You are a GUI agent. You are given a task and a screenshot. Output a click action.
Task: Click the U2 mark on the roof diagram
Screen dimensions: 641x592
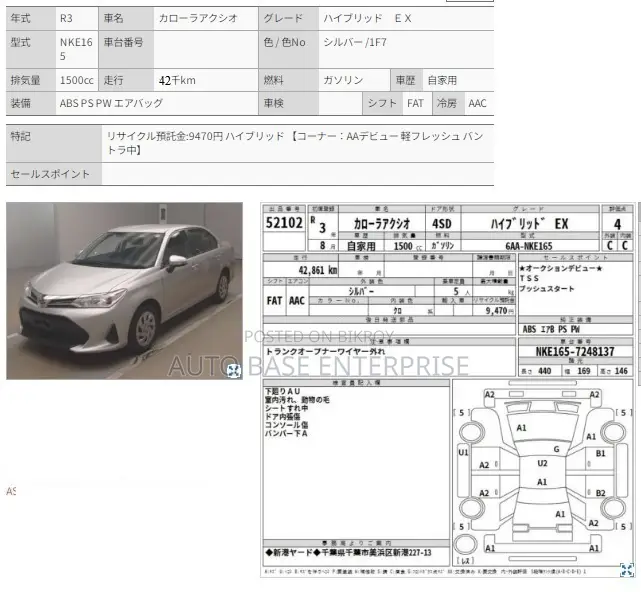(542, 463)
